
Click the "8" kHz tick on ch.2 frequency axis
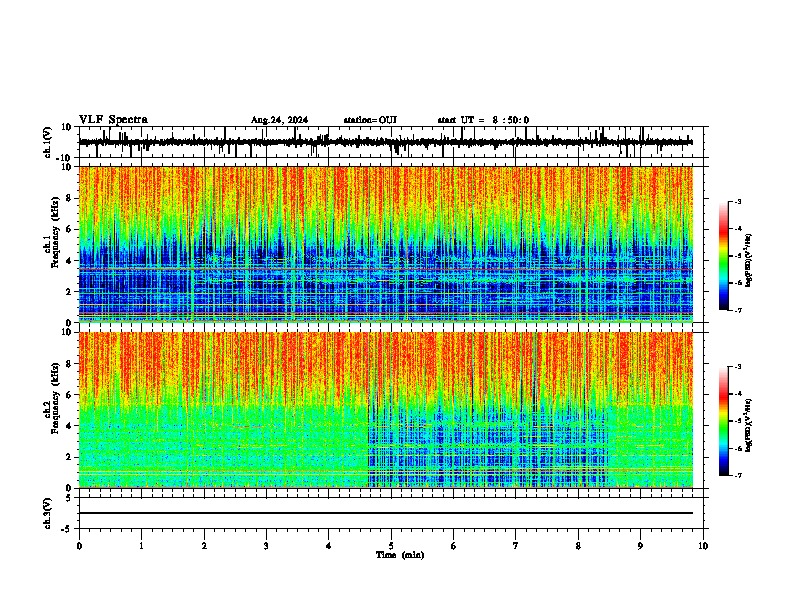click(x=70, y=364)
